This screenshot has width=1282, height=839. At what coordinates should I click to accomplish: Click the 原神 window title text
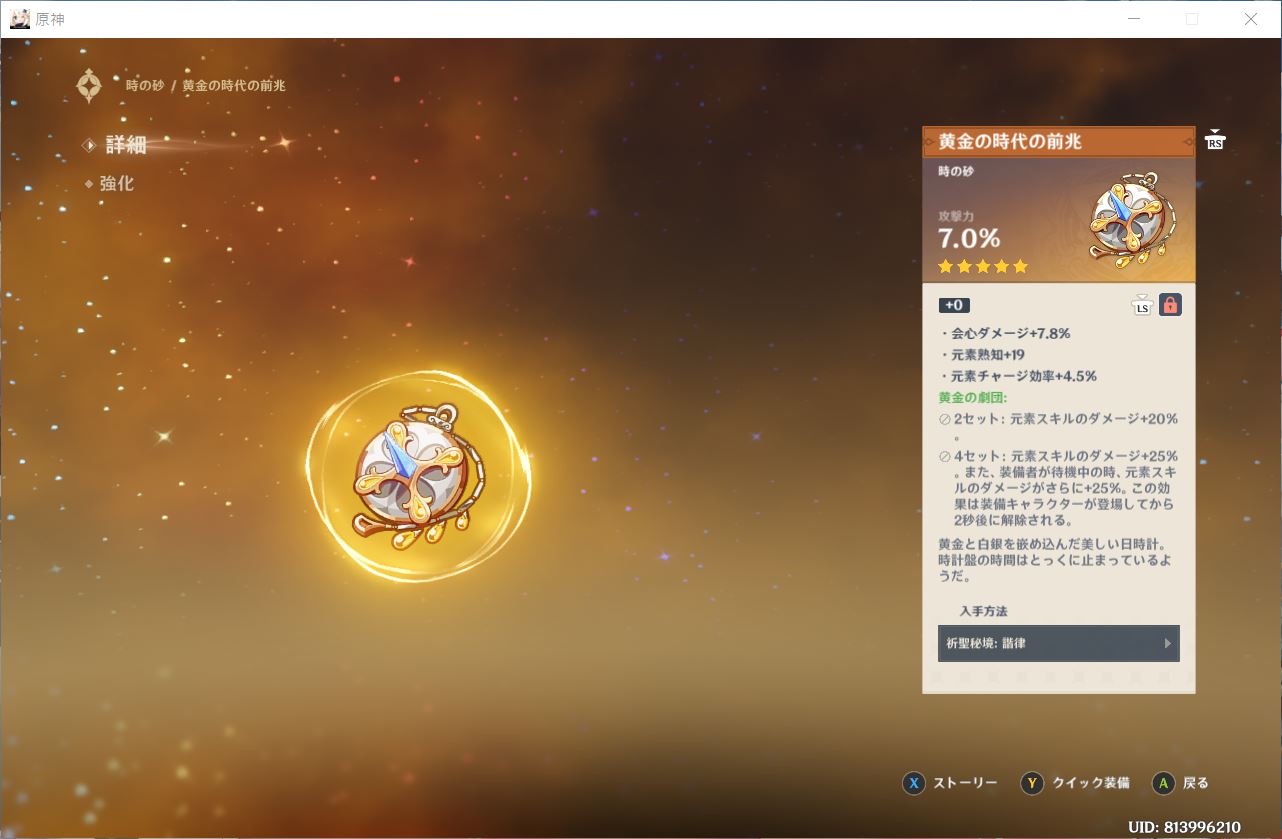[50, 19]
